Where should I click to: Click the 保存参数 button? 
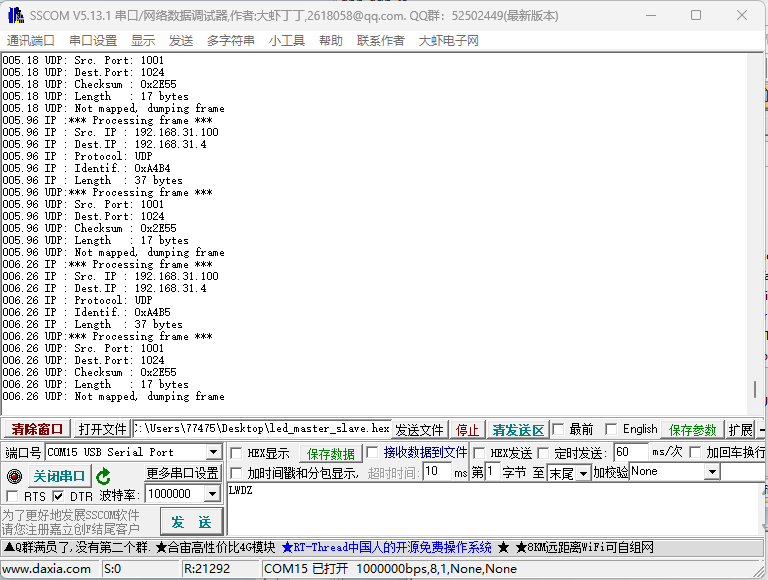pos(693,430)
